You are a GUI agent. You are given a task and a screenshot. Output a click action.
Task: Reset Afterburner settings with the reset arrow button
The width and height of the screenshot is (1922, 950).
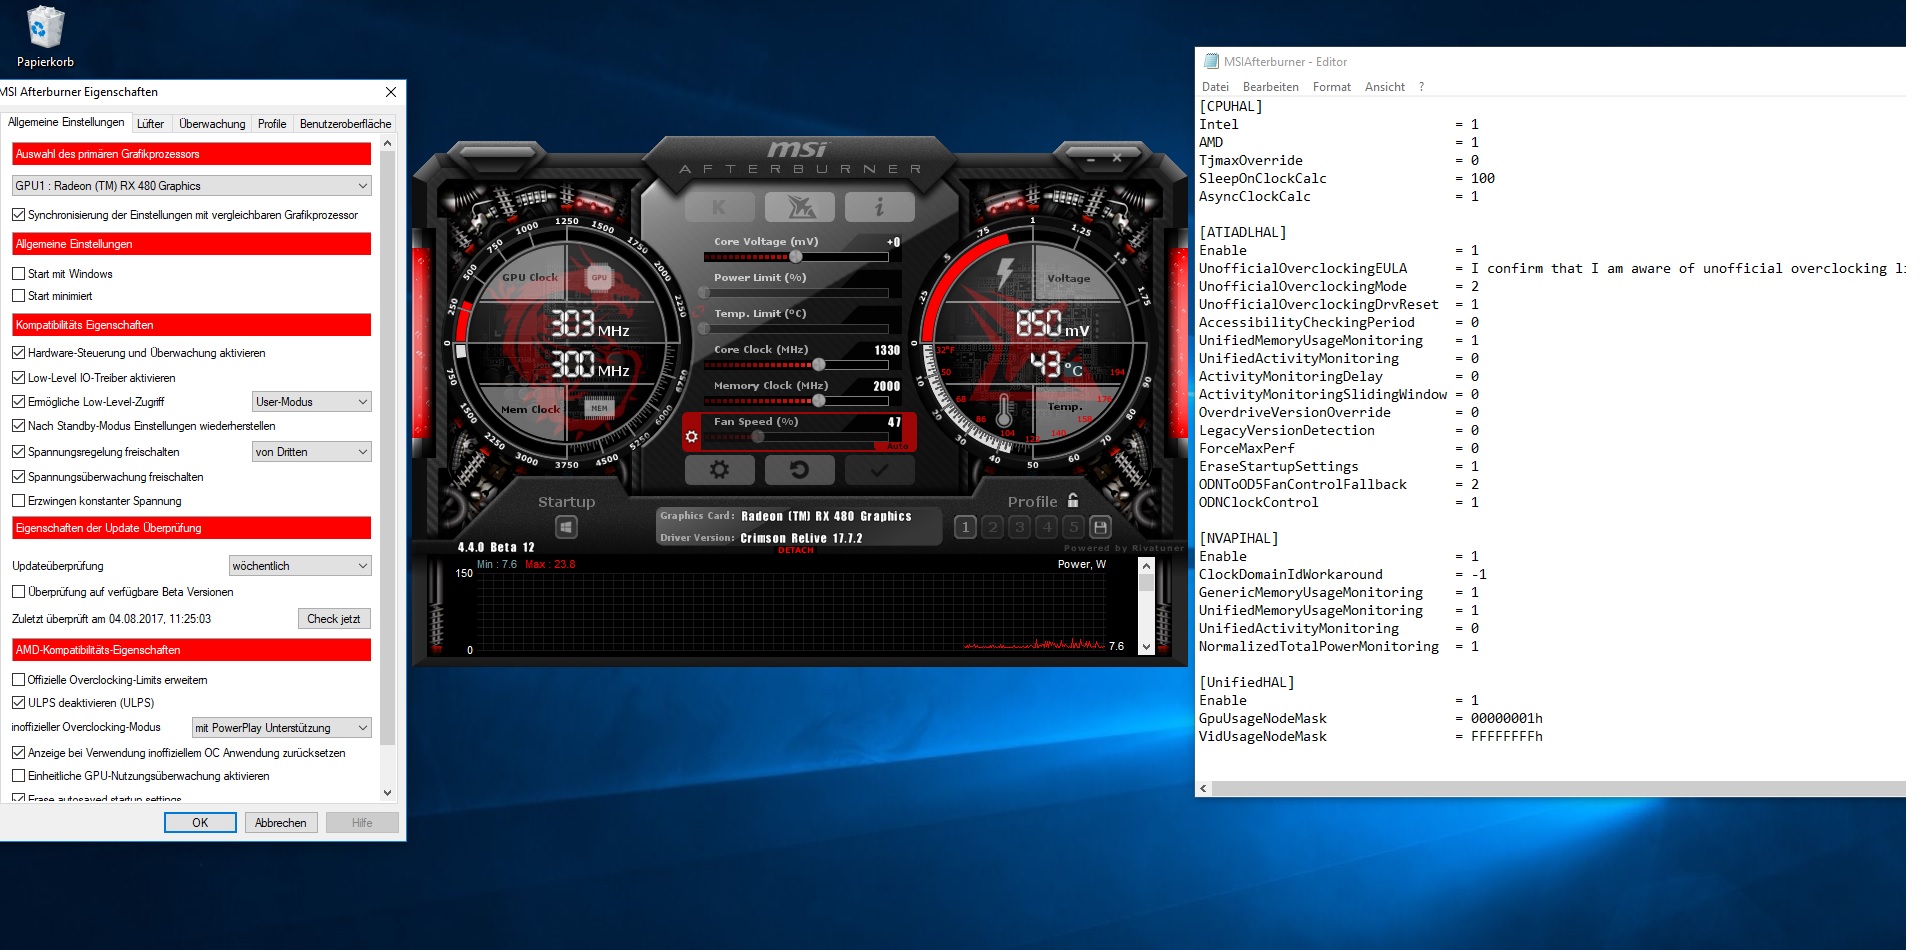[x=799, y=469]
